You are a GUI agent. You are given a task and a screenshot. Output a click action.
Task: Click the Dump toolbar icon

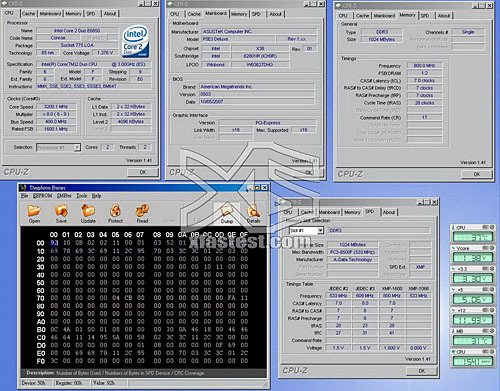click(227, 214)
